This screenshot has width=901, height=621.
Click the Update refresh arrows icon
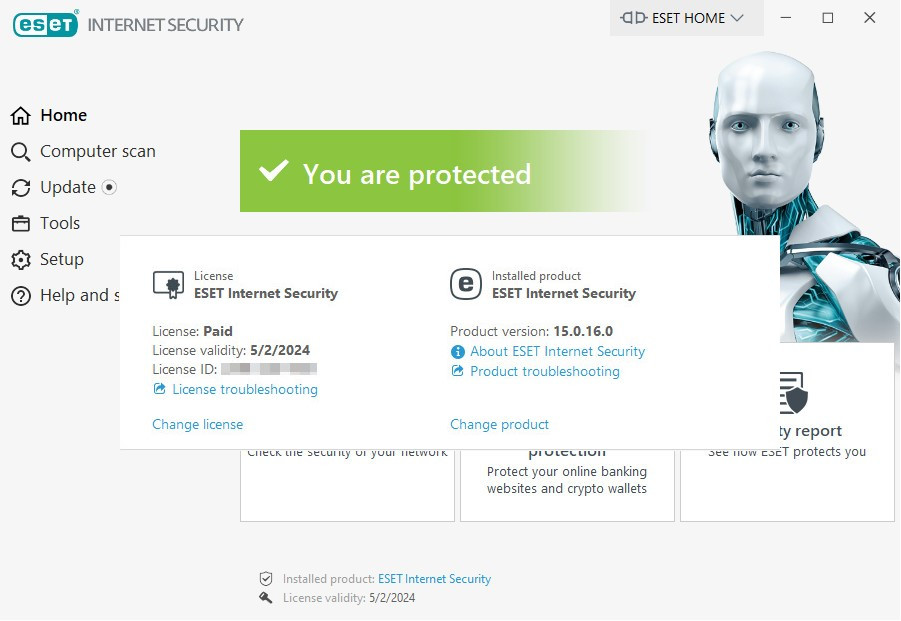(x=21, y=188)
